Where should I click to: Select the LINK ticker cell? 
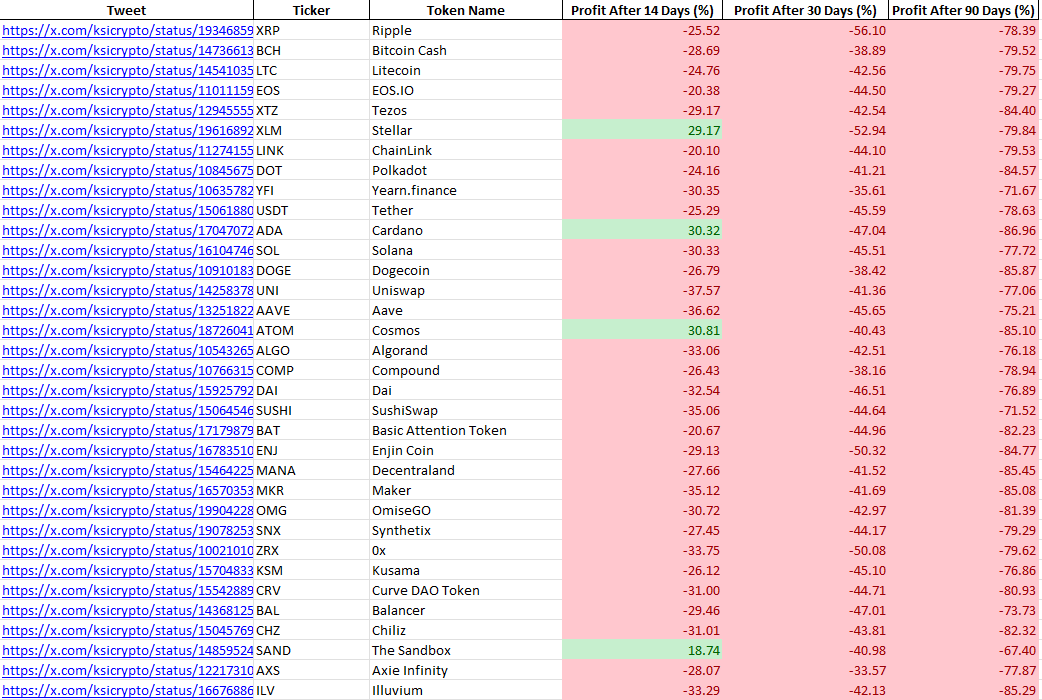coord(311,150)
